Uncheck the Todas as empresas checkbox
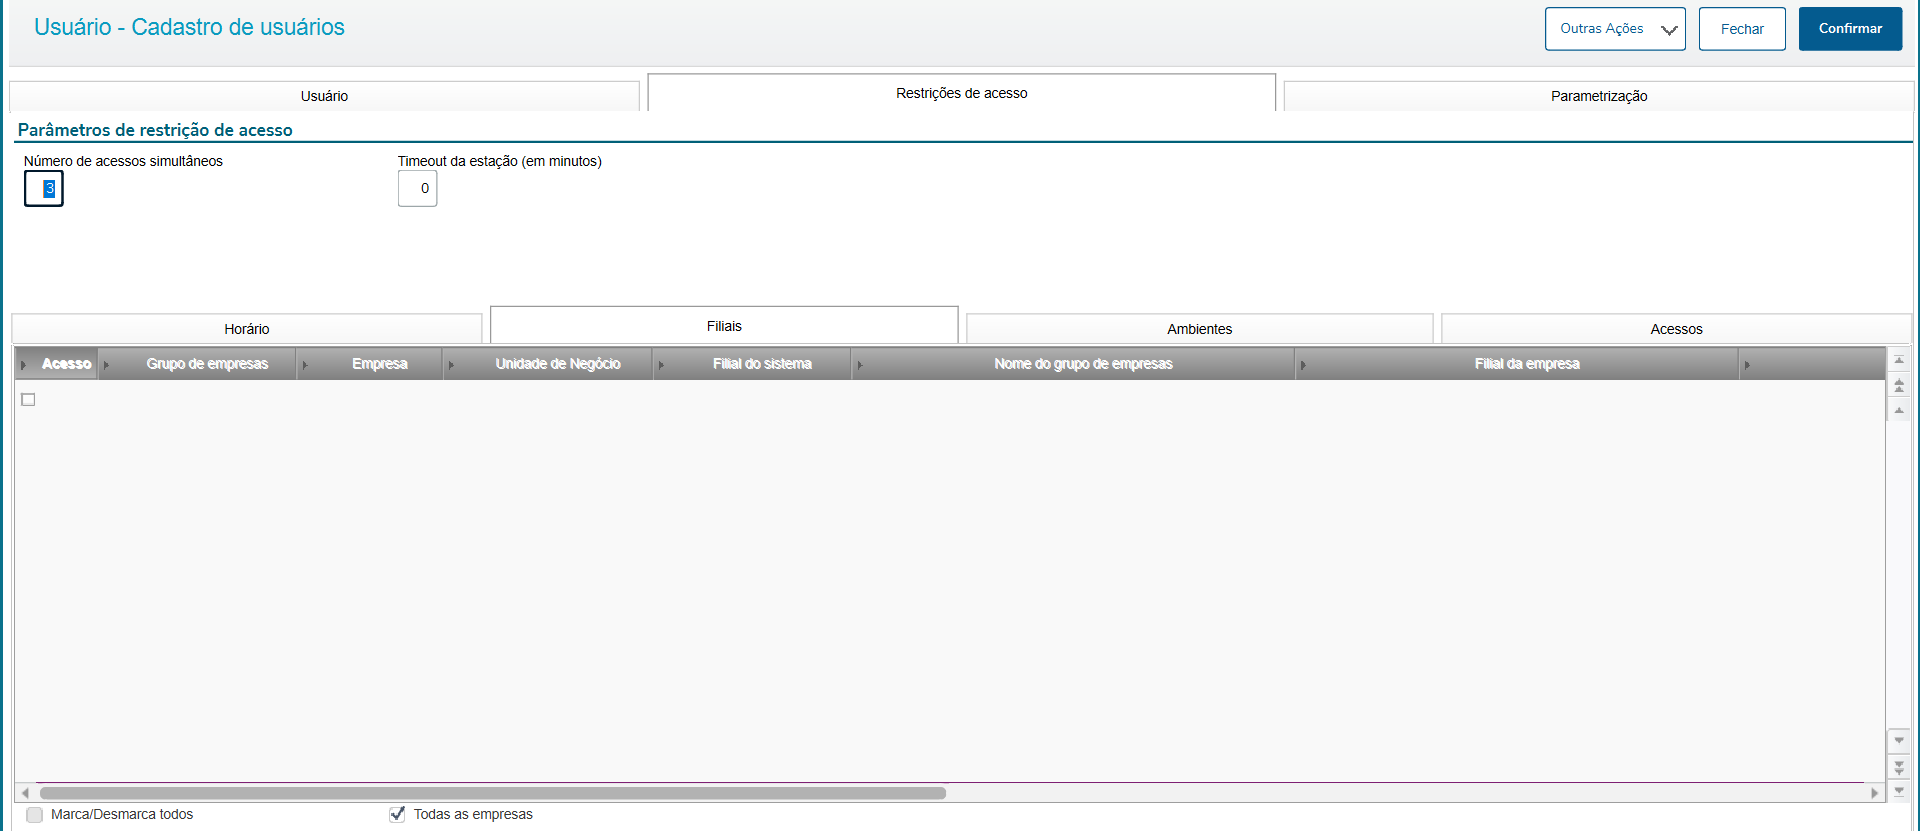Viewport: 1920px width, 831px height. click(x=397, y=814)
